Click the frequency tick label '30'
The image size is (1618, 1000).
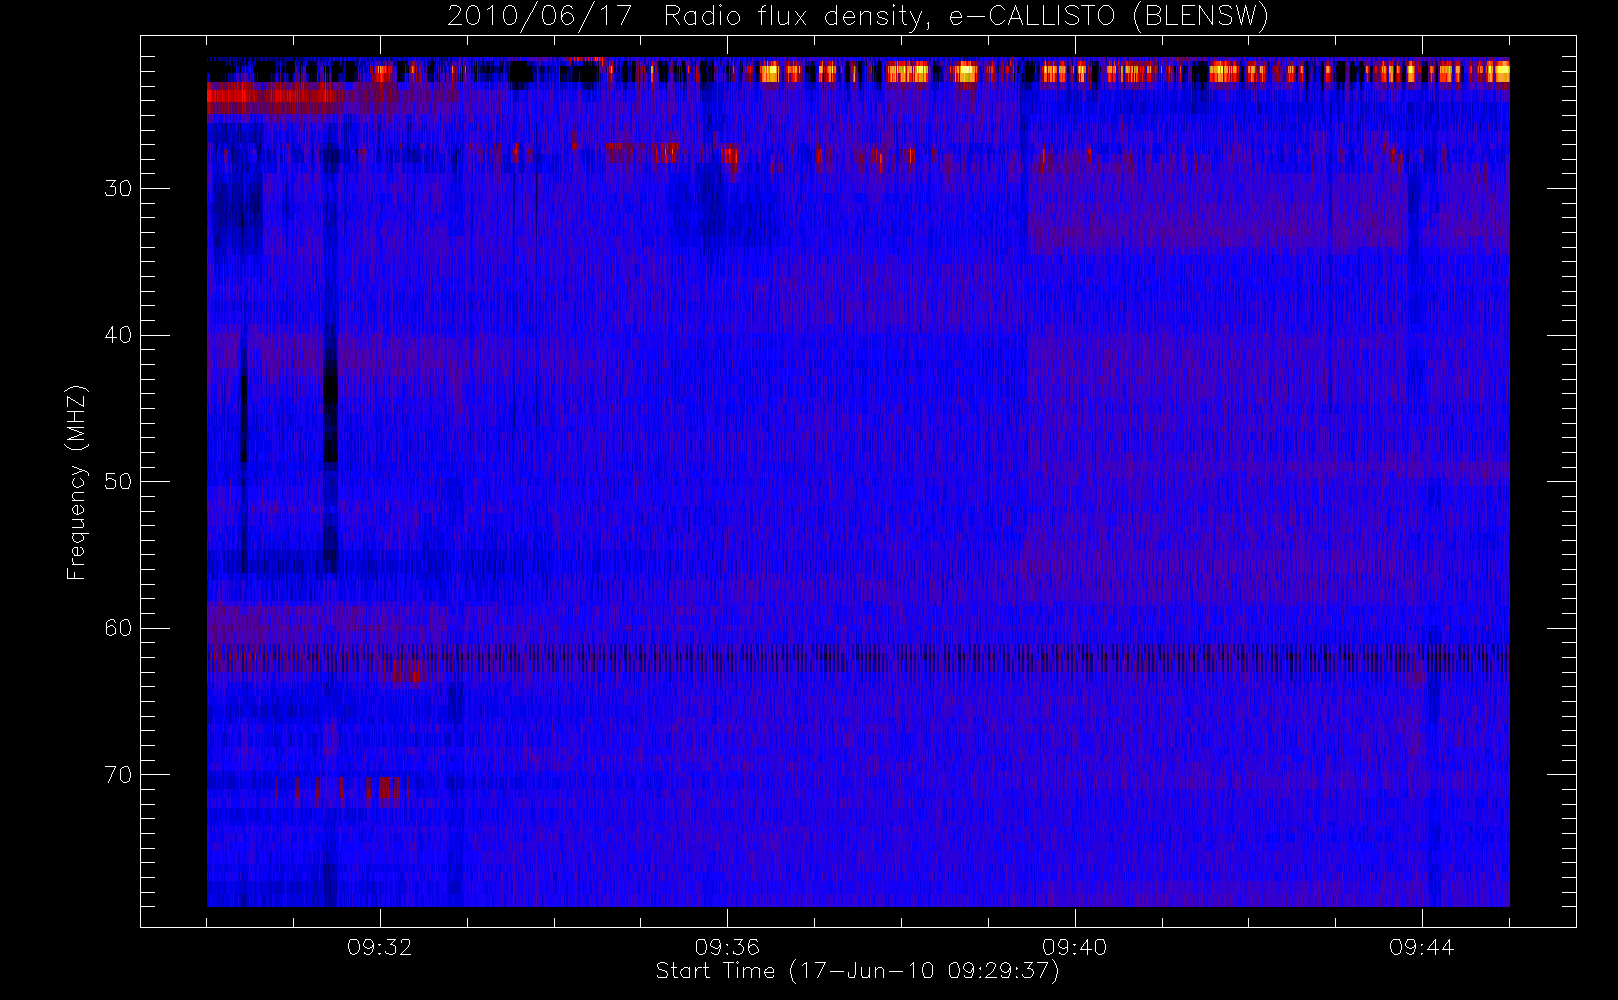(x=118, y=189)
